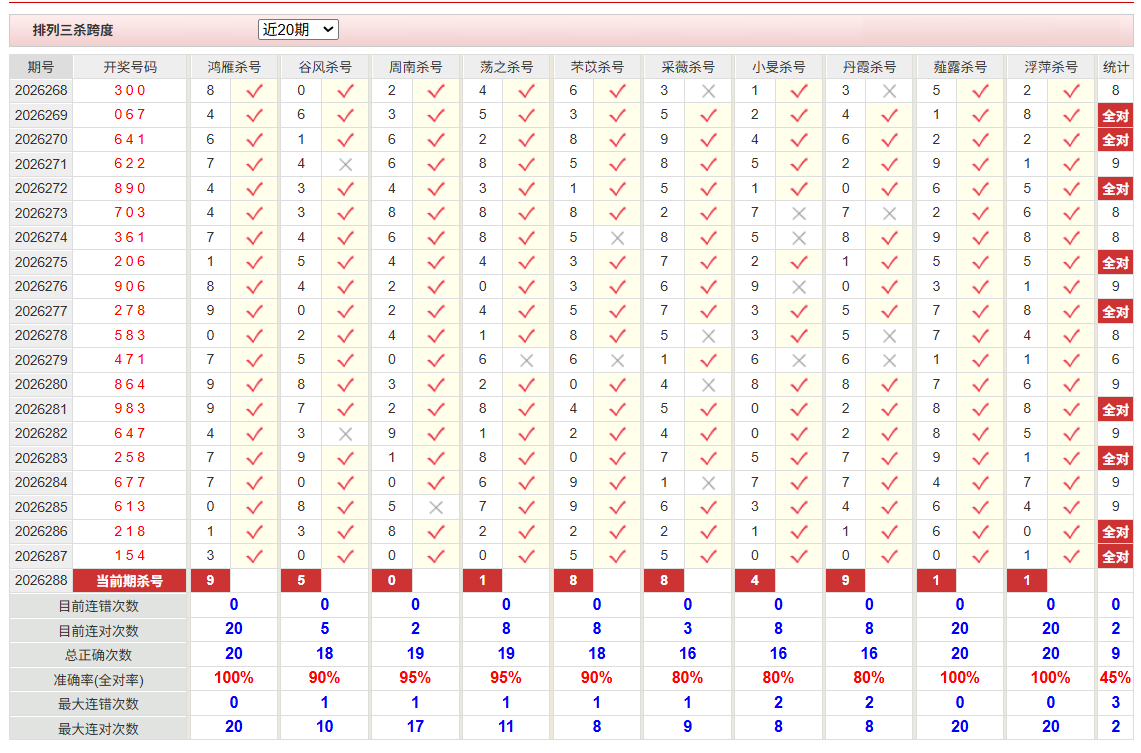
Task: Click the gray X in row 2026282 谷风杀号
Action: point(345,434)
